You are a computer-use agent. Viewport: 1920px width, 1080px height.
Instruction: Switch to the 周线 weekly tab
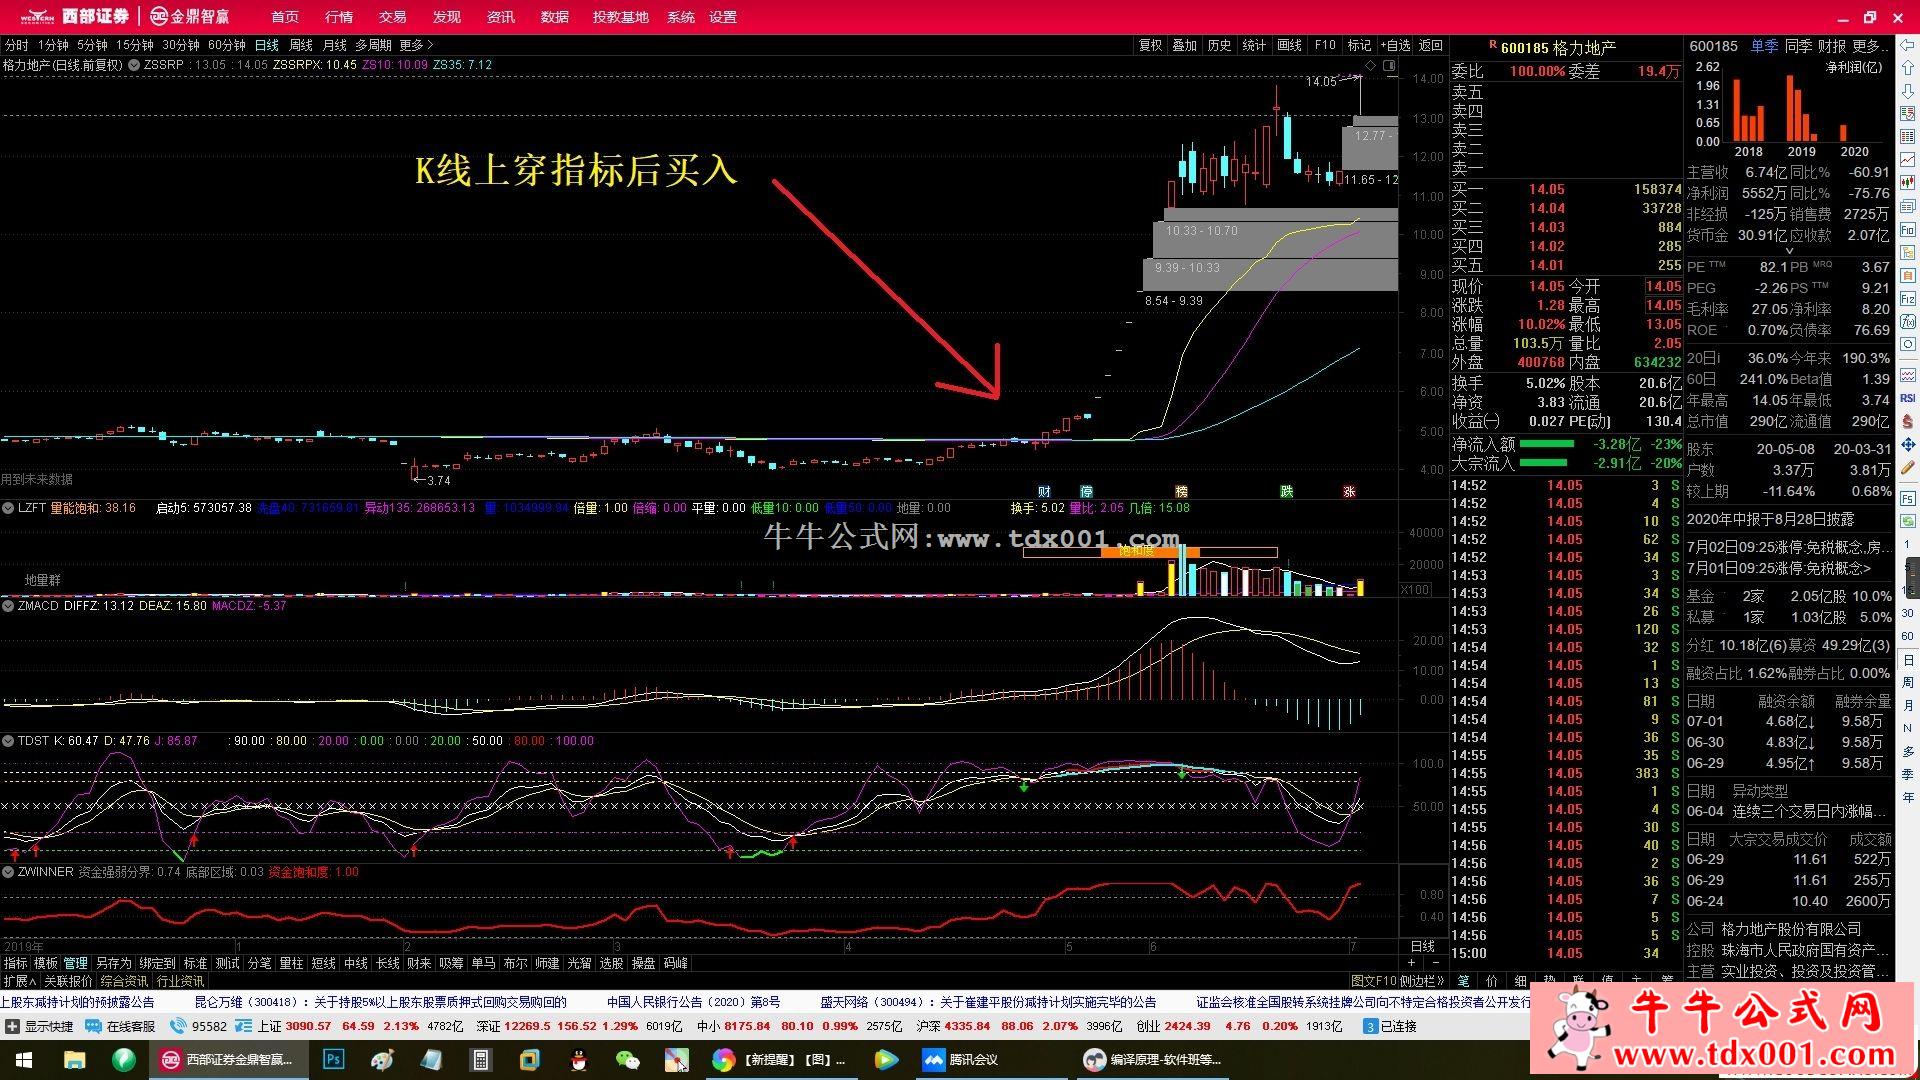point(301,45)
